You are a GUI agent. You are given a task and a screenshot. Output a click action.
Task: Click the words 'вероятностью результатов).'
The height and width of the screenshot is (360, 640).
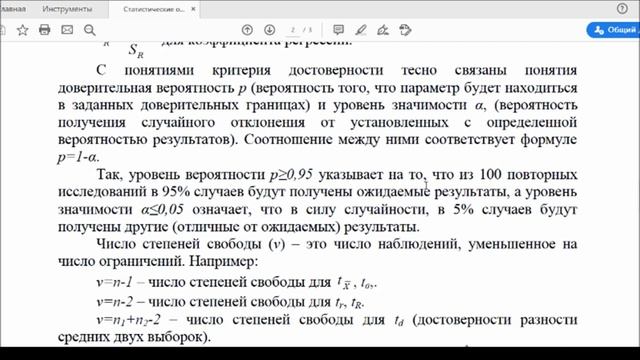pos(148,140)
